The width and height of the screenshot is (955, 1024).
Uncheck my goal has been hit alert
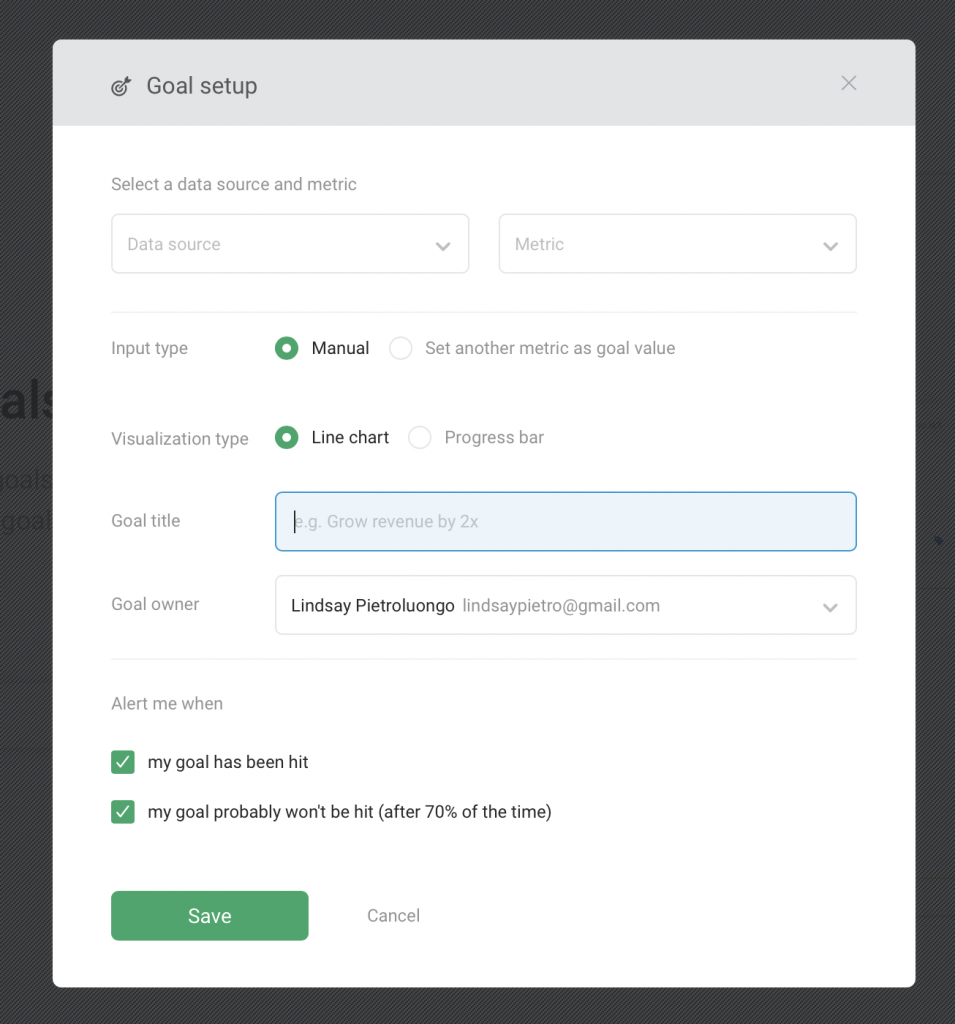tap(123, 762)
